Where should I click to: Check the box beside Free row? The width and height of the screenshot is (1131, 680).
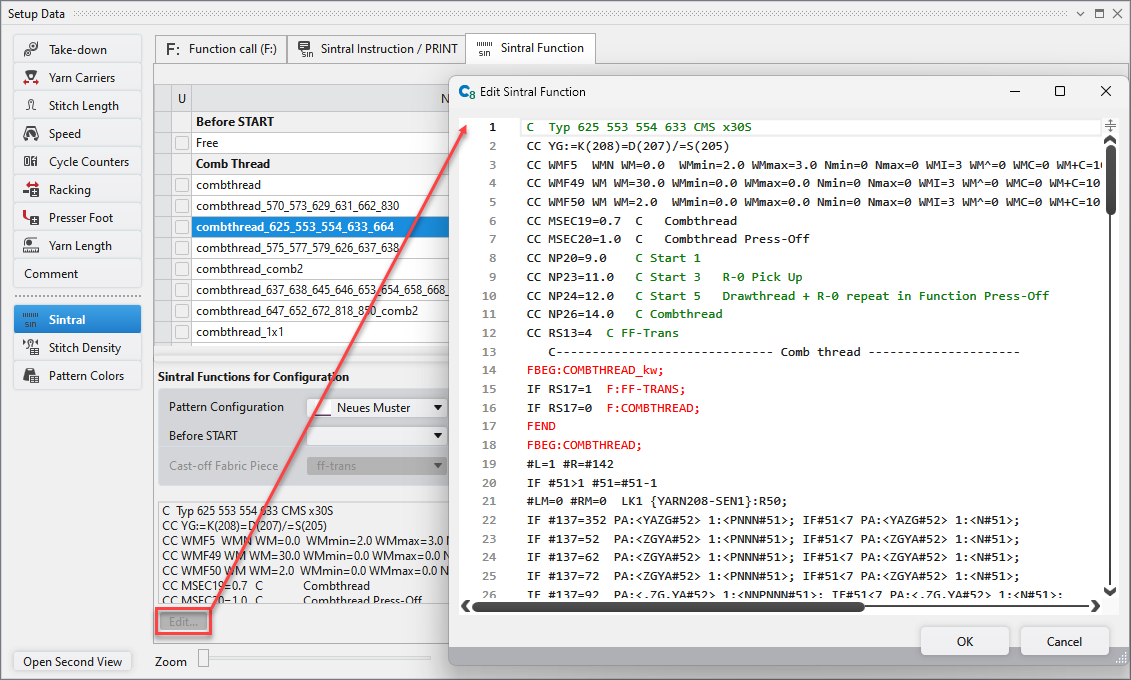click(x=181, y=143)
